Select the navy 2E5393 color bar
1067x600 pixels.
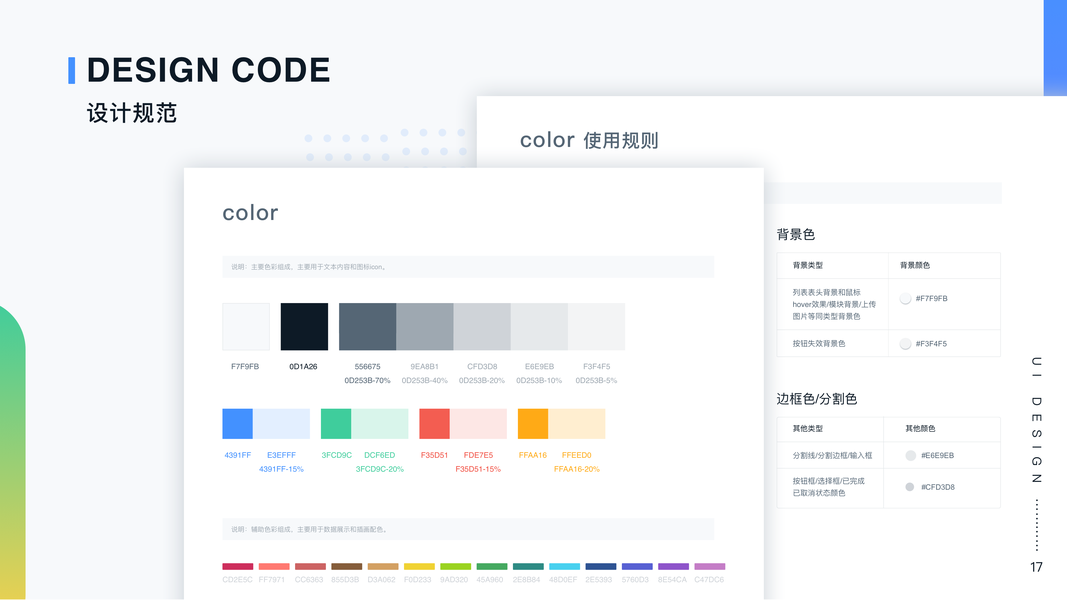click(601, 566)
